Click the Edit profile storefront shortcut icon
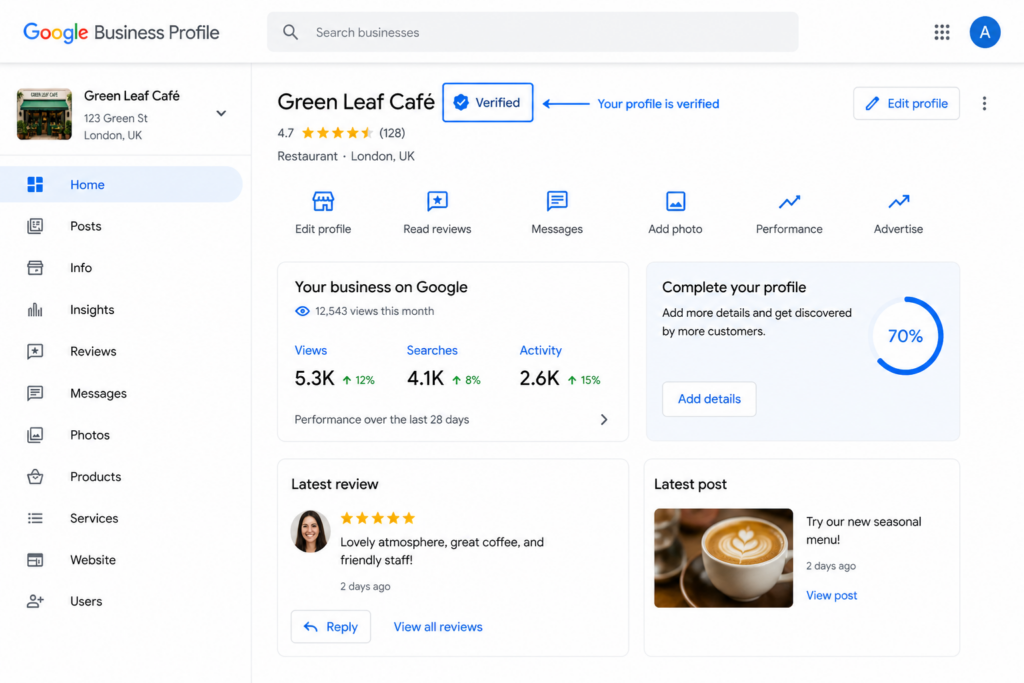The width and height of the screenshot is (1024, 683). click(323, 201)
